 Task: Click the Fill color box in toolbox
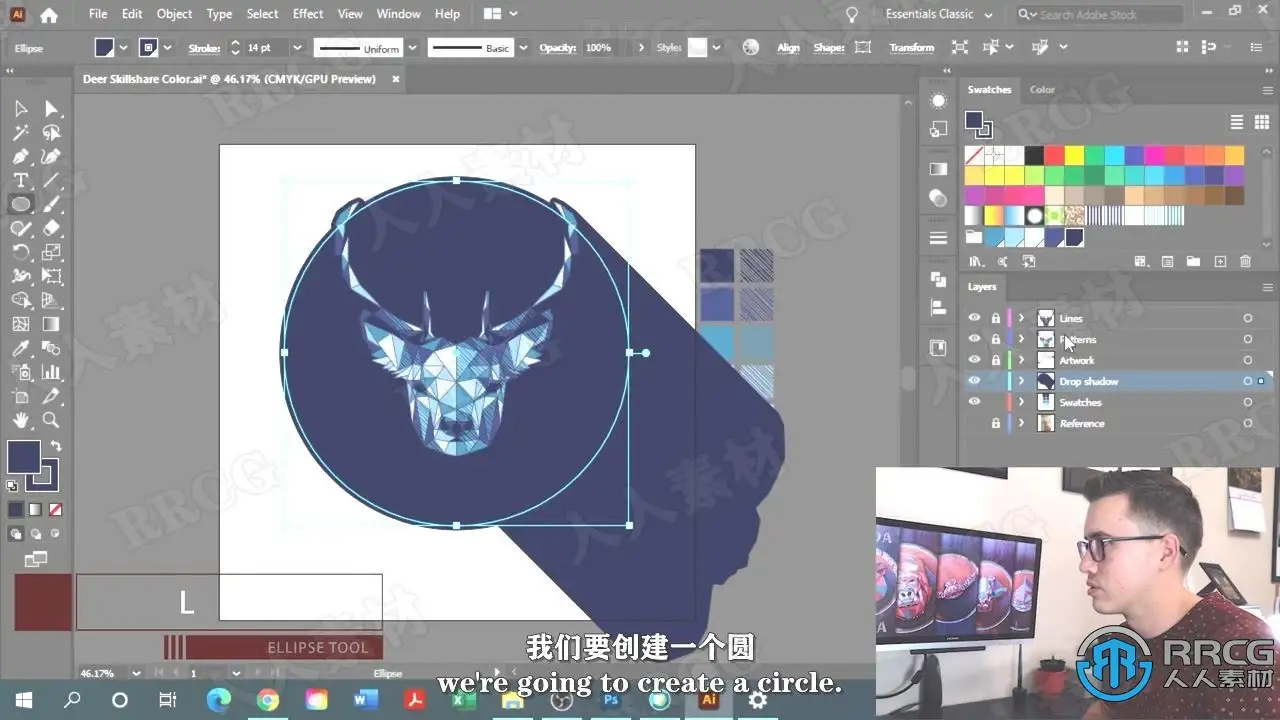point(24,457)
